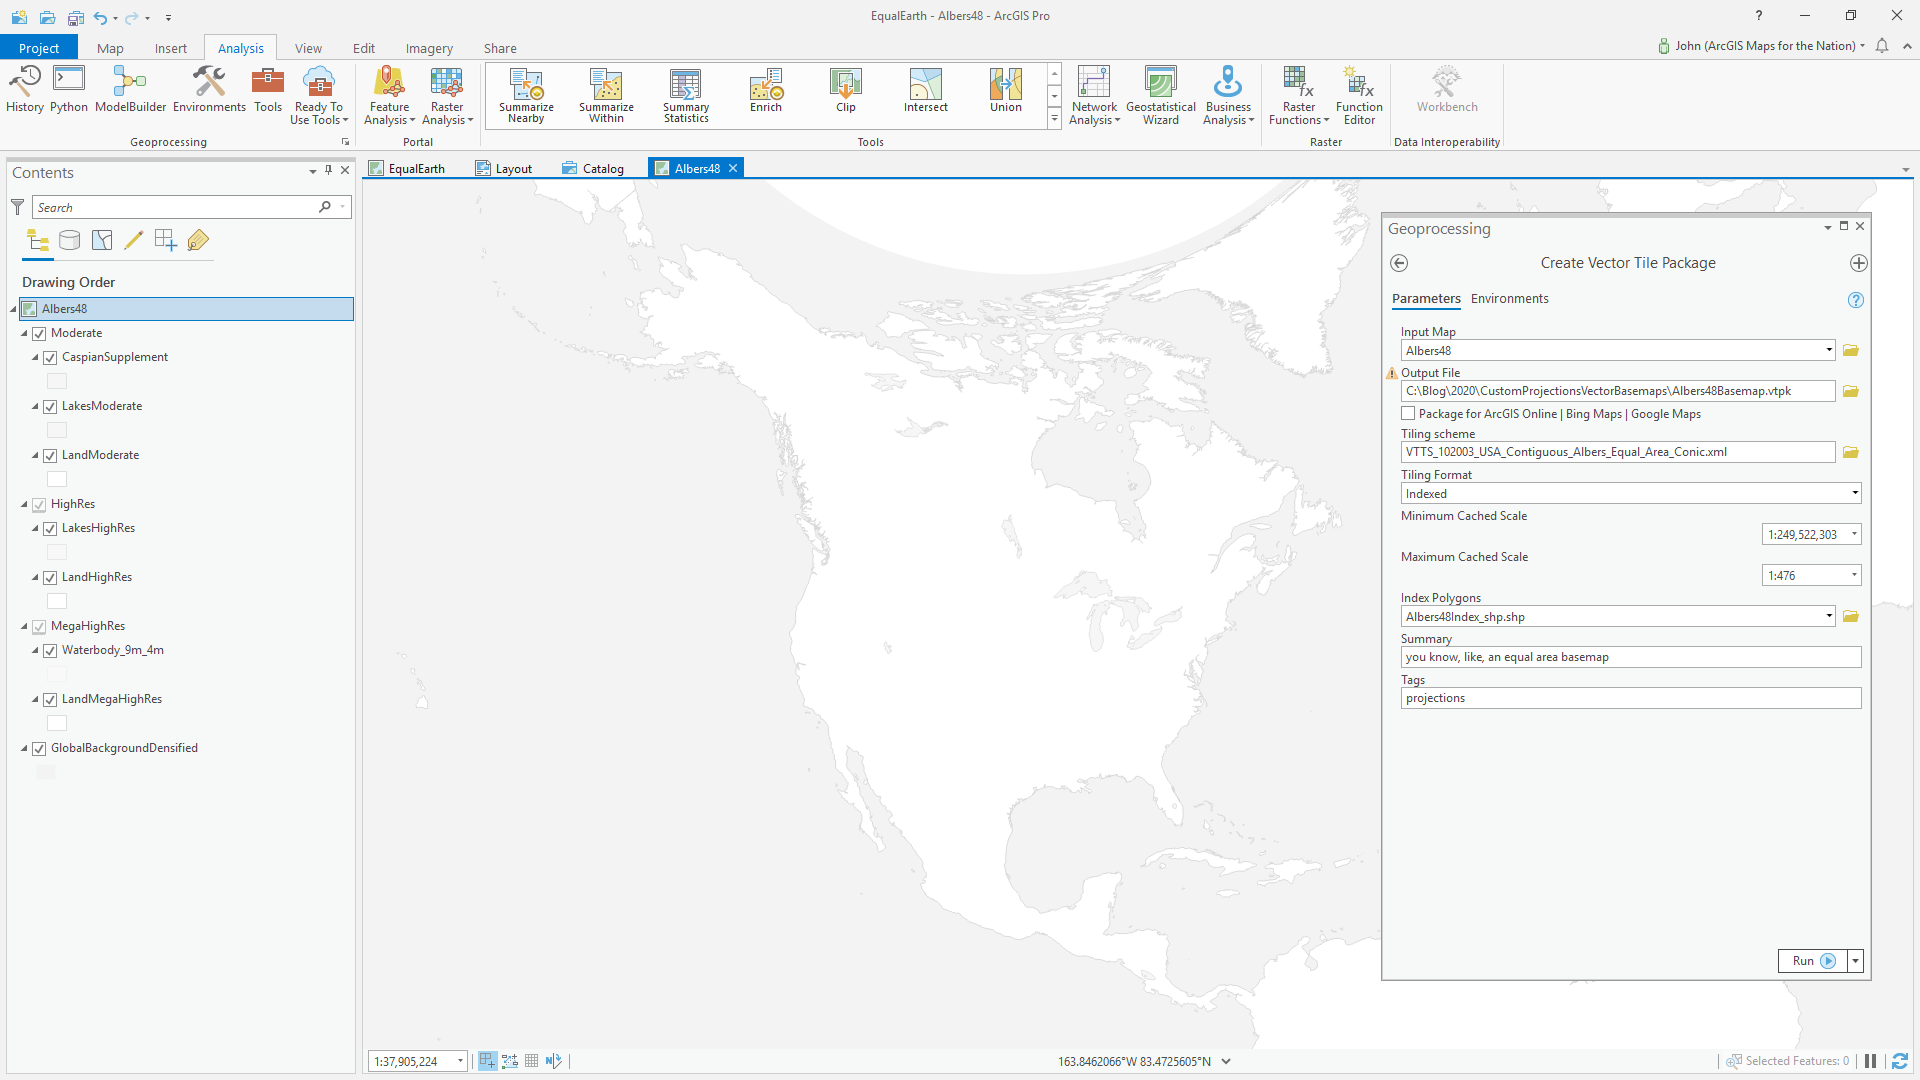The height and width of the screenshot is (1080, 1920).
Task: Switch to Environments tab in Geoprocessing
Action: 1509,299
